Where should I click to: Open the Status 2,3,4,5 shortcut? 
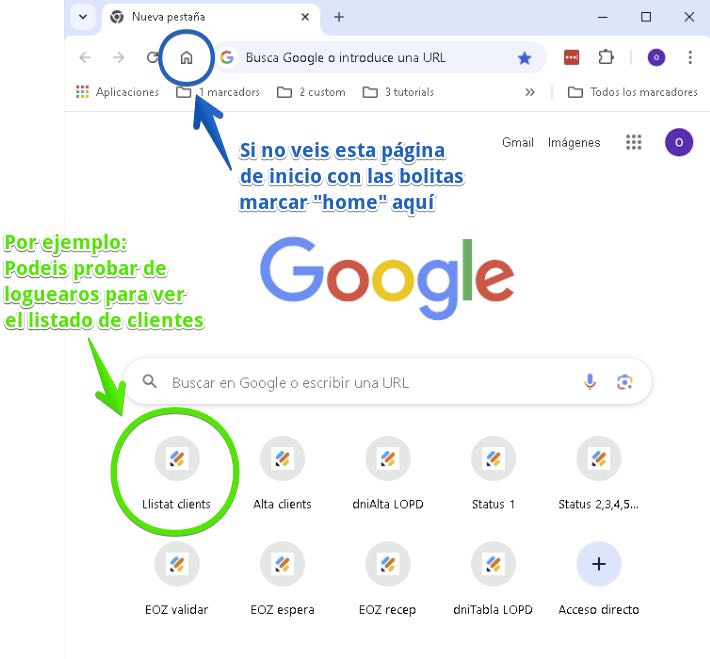pos(599,473)
